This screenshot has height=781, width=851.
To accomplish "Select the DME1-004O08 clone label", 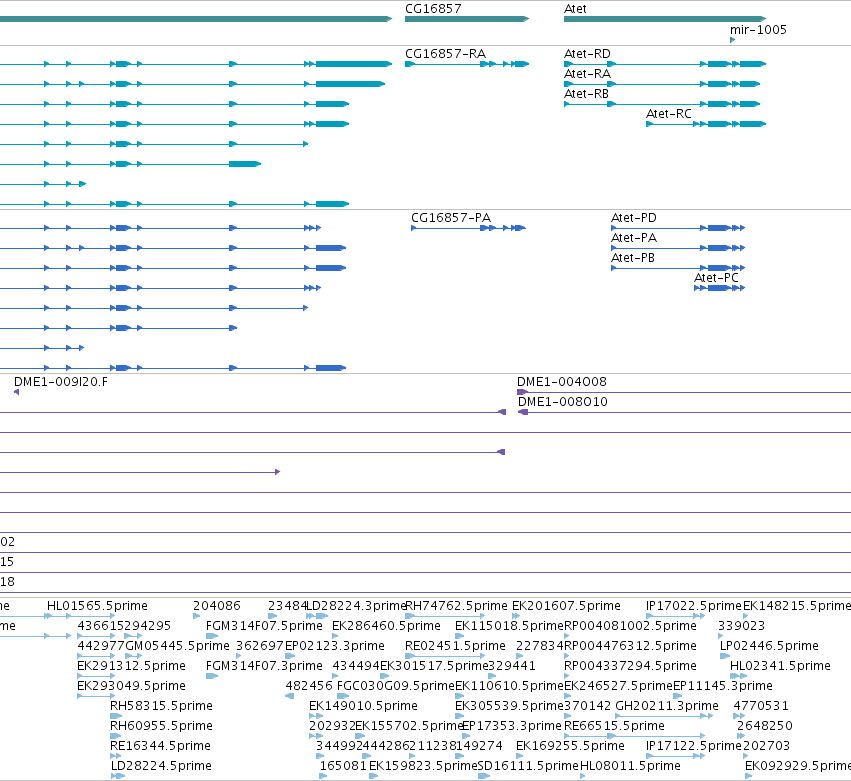I will (x=562, y=382).
